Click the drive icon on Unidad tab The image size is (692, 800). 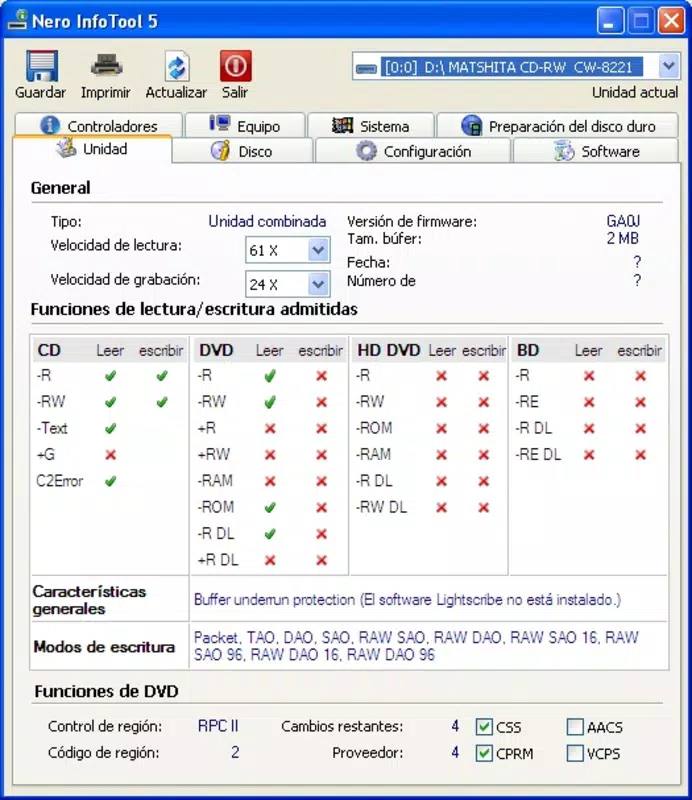tap(66, 148)
